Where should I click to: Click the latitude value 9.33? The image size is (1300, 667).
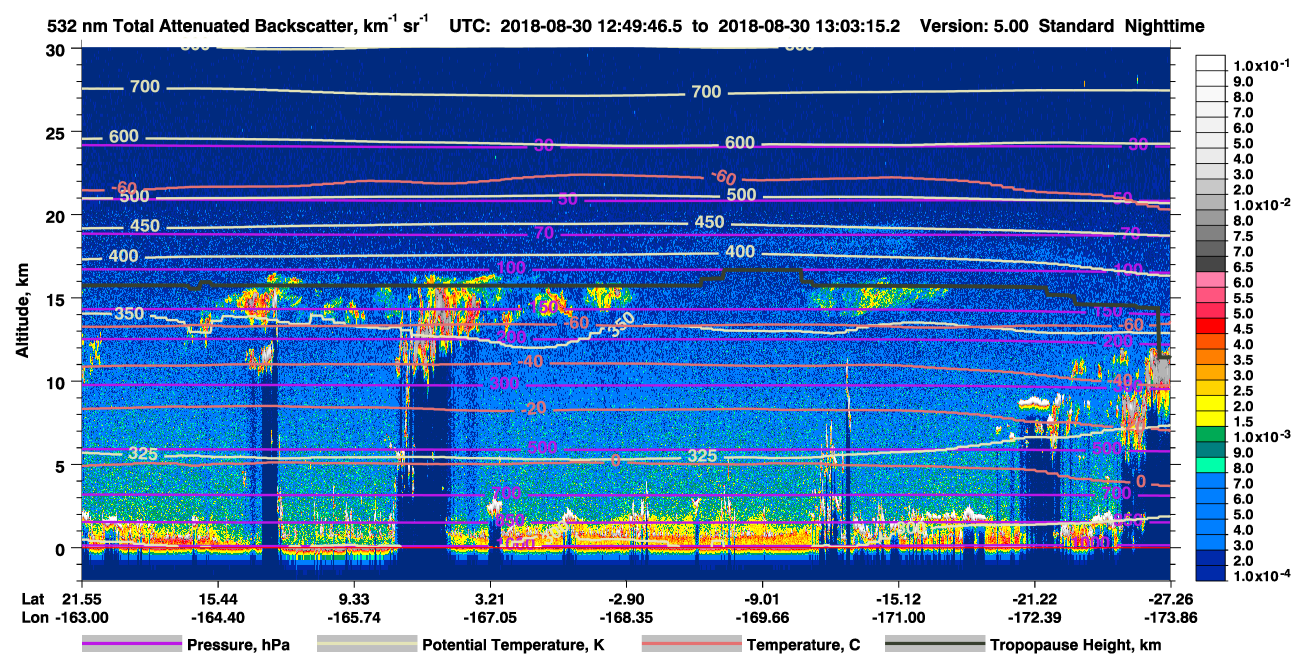click(354, 598)
